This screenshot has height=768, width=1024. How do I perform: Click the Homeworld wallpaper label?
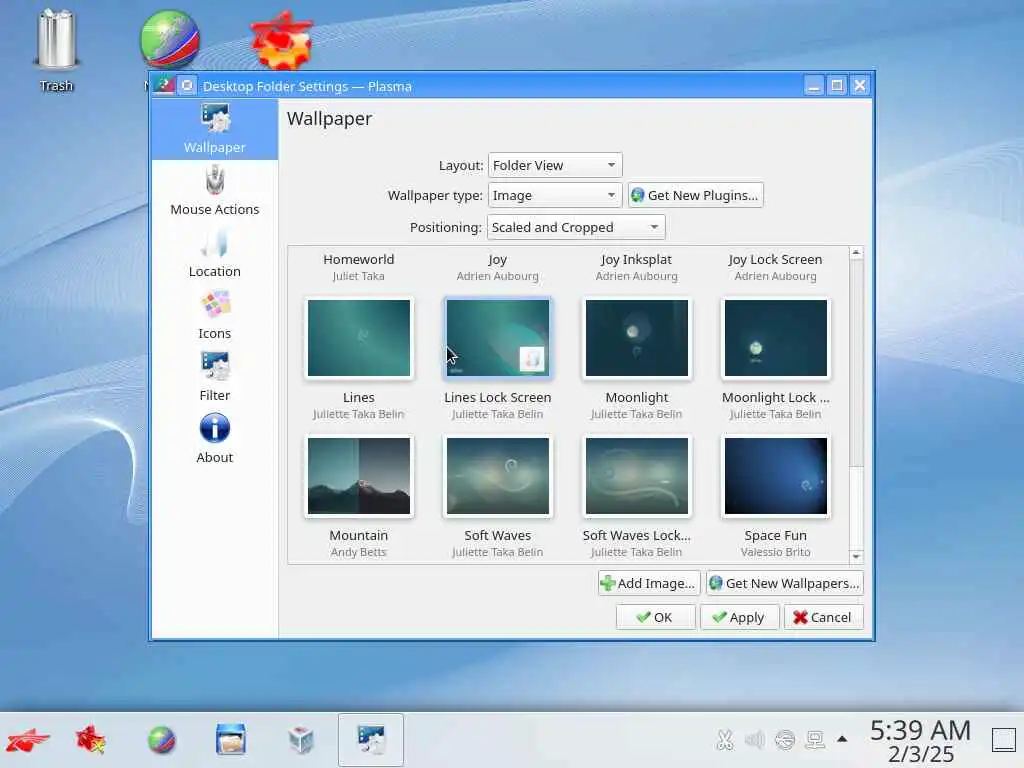359,259
